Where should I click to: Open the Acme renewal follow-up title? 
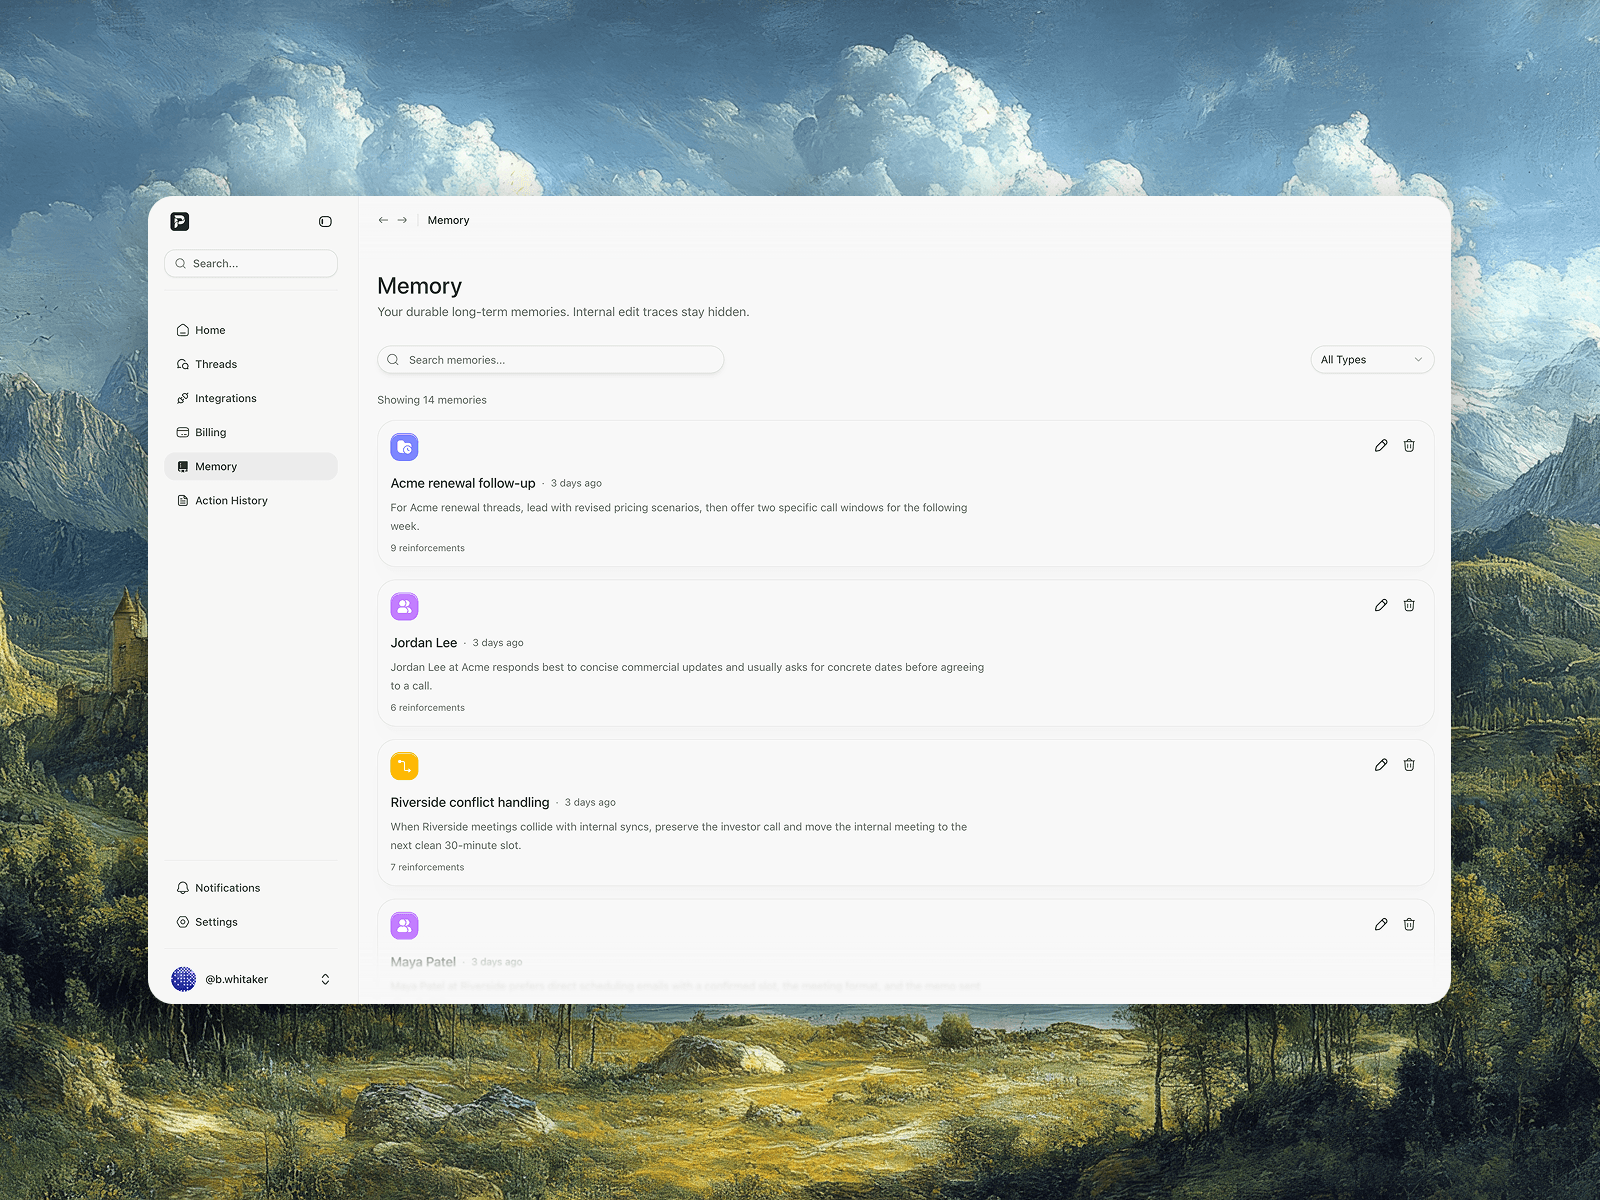click(463, 483)
